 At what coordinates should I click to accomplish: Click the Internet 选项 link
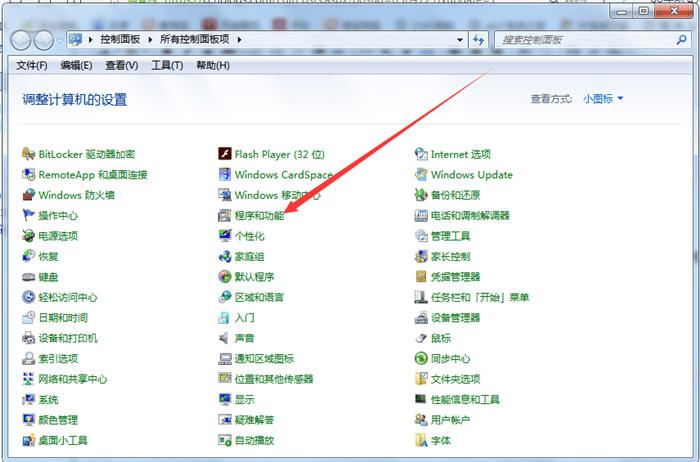tap(461, 154)
